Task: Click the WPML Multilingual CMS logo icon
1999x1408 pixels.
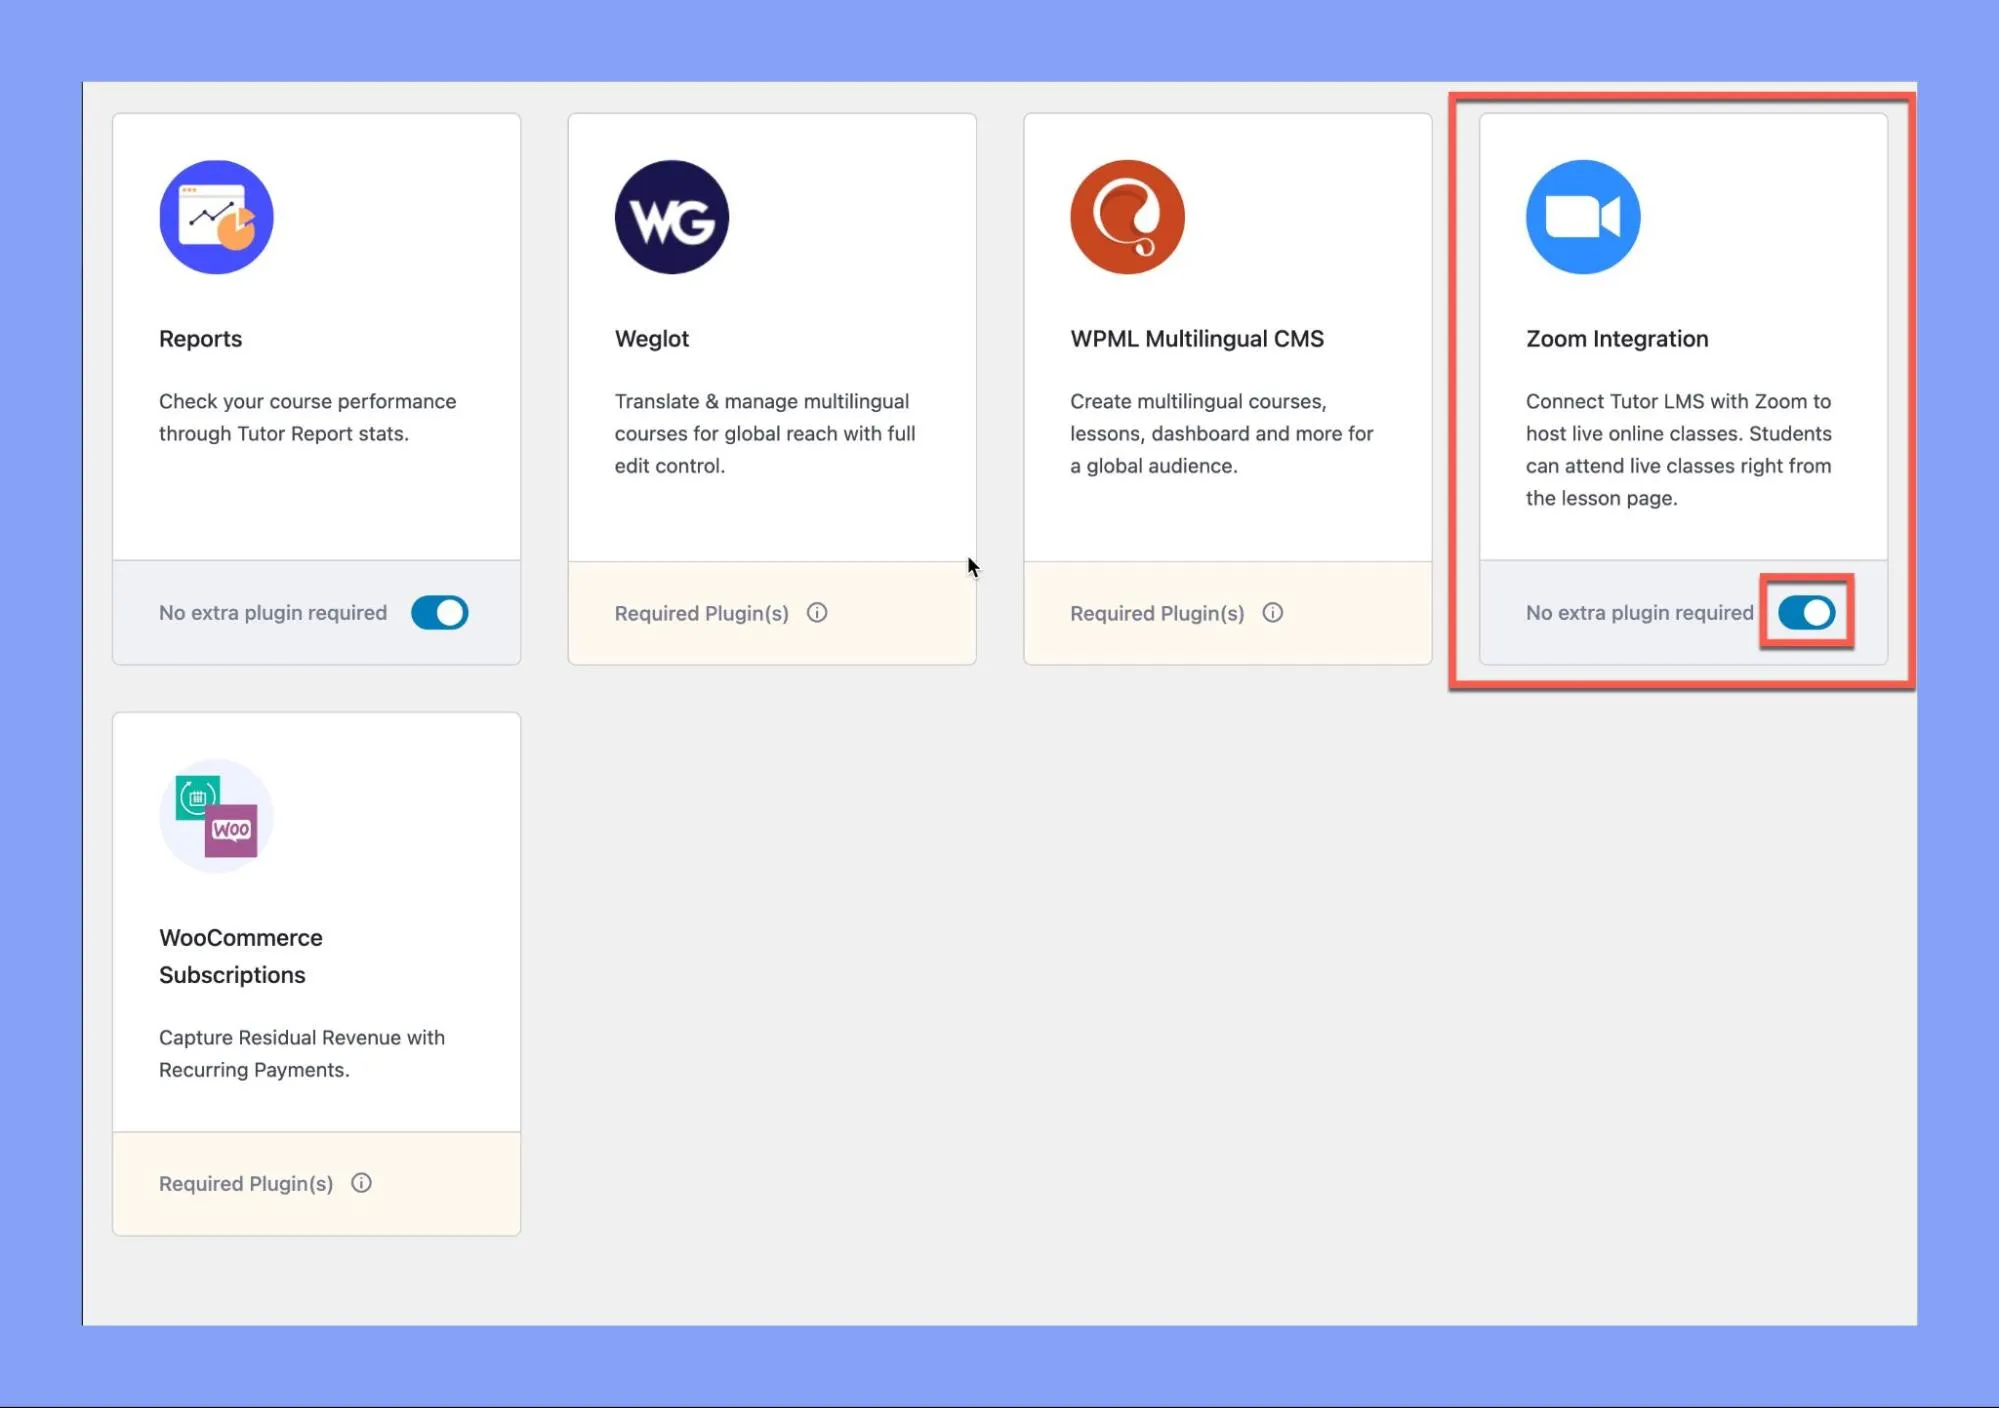Action: click(x=1127, y=217)
